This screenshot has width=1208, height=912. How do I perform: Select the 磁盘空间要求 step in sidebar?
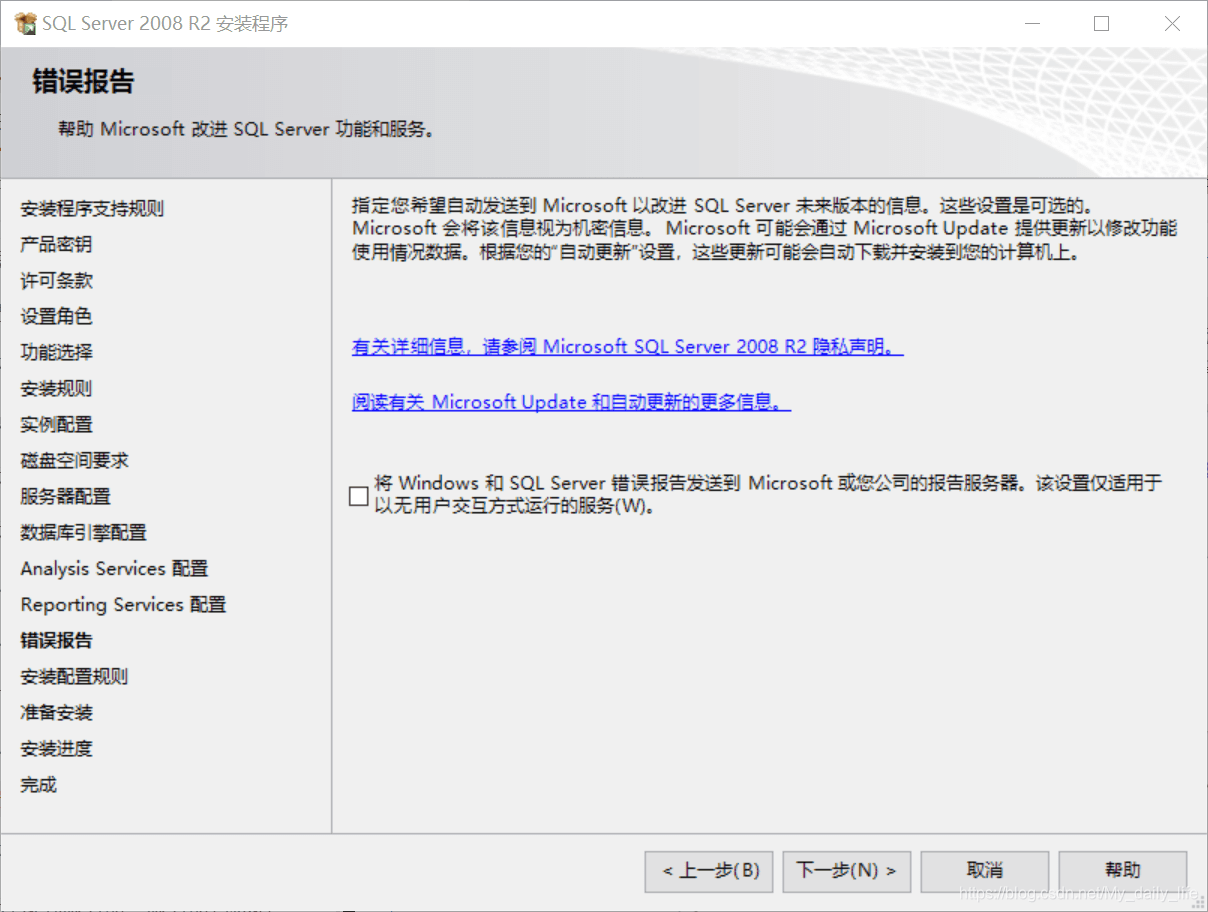[74, 461]
